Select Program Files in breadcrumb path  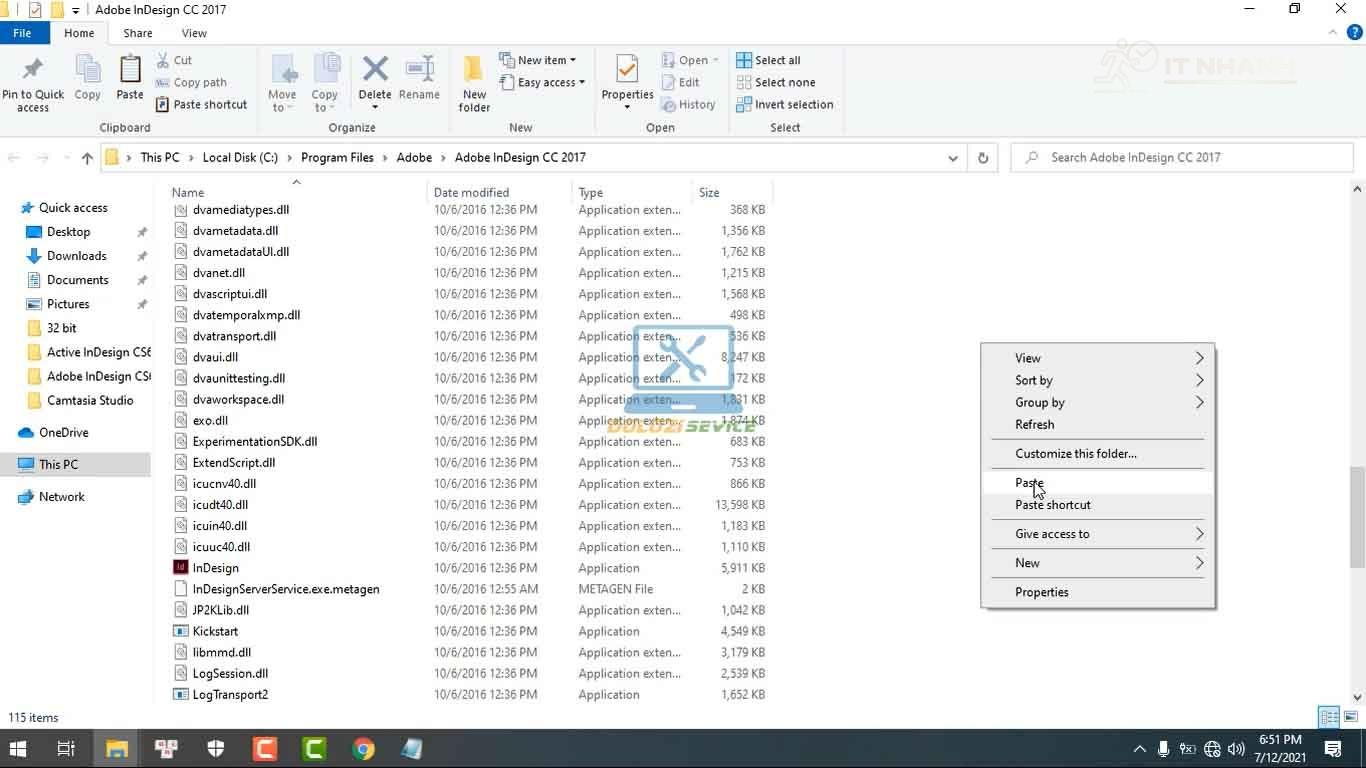(x=337, y=157)
